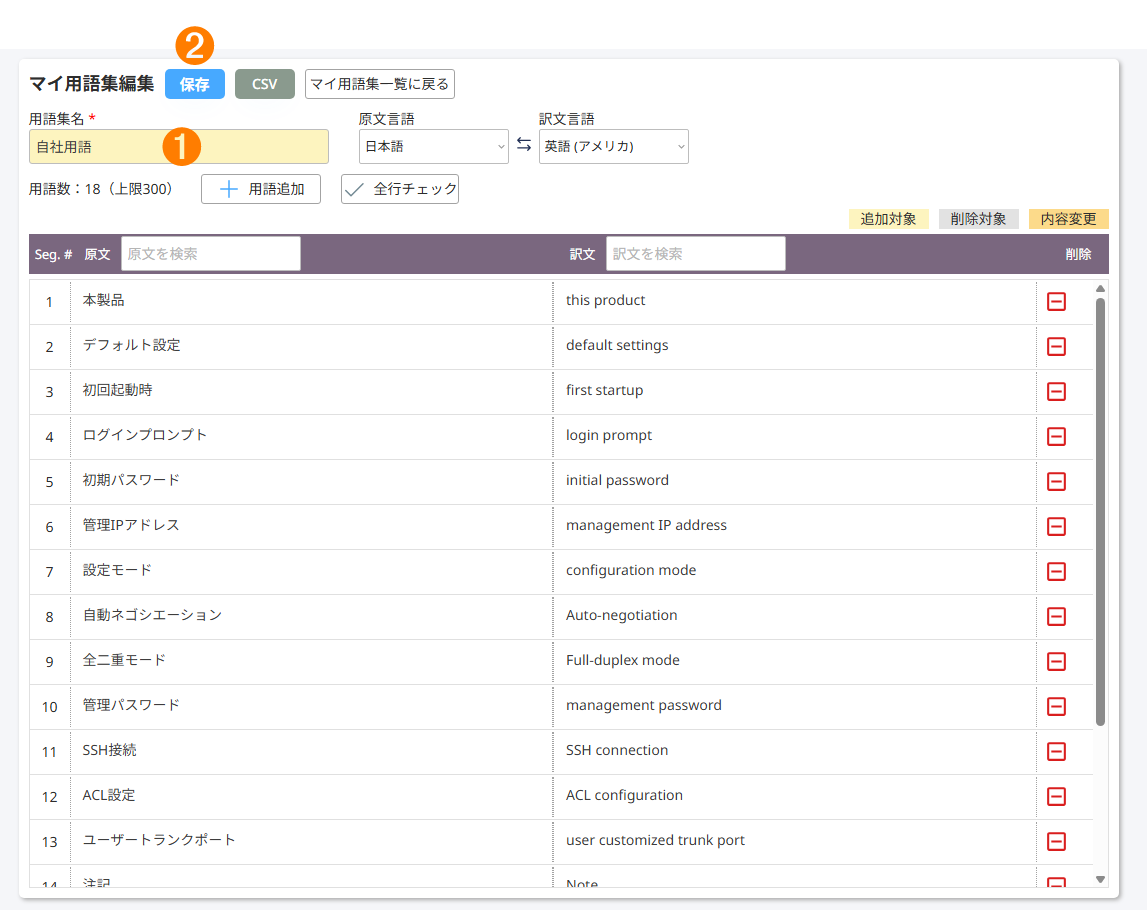Click the 削除対象 gray legend swatch
The height and width of the screenshot is (911, 1147).
tap(978, 219)
